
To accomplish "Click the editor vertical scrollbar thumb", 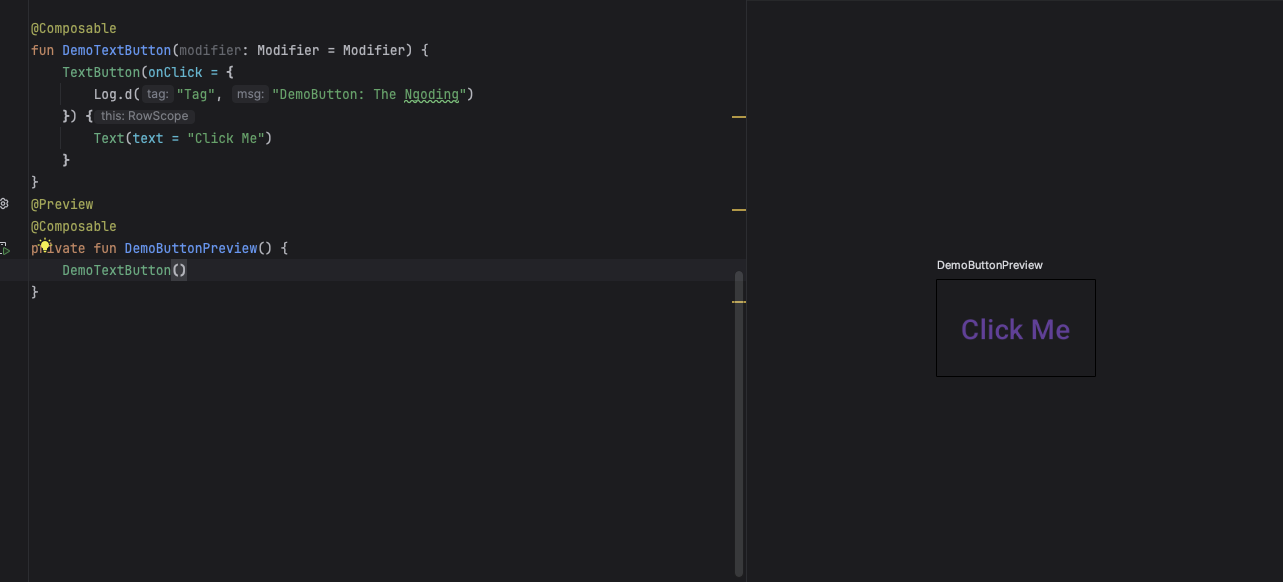I will 739,420.
